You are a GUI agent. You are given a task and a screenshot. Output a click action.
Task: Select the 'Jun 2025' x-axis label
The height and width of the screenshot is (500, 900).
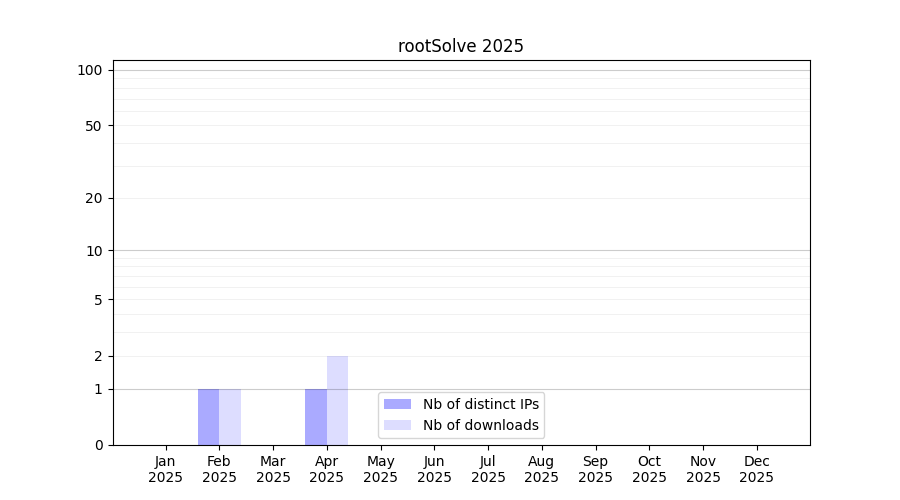434,469
